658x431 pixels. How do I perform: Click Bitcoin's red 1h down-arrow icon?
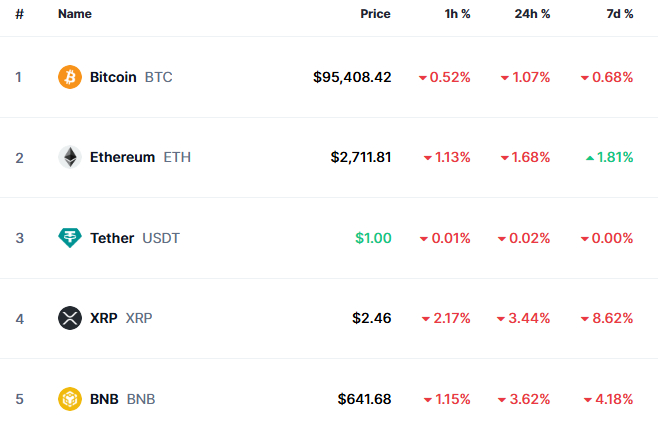point(423,78)
